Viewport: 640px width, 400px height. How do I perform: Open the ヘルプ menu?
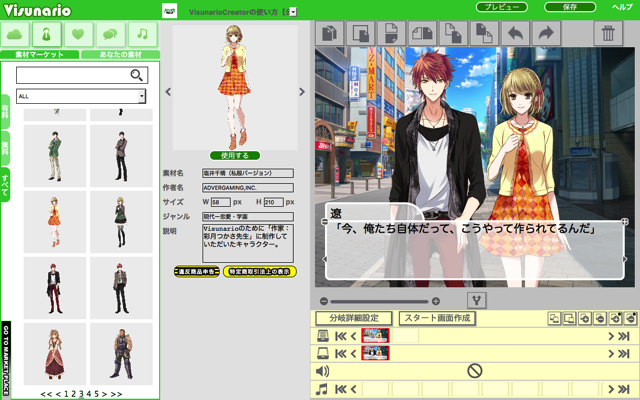(x=624, y=7)
